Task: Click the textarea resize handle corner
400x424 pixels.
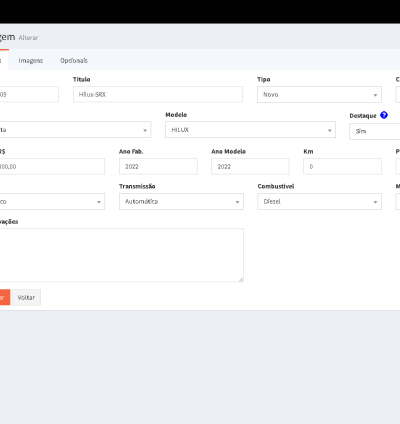Action: point(241,280)
